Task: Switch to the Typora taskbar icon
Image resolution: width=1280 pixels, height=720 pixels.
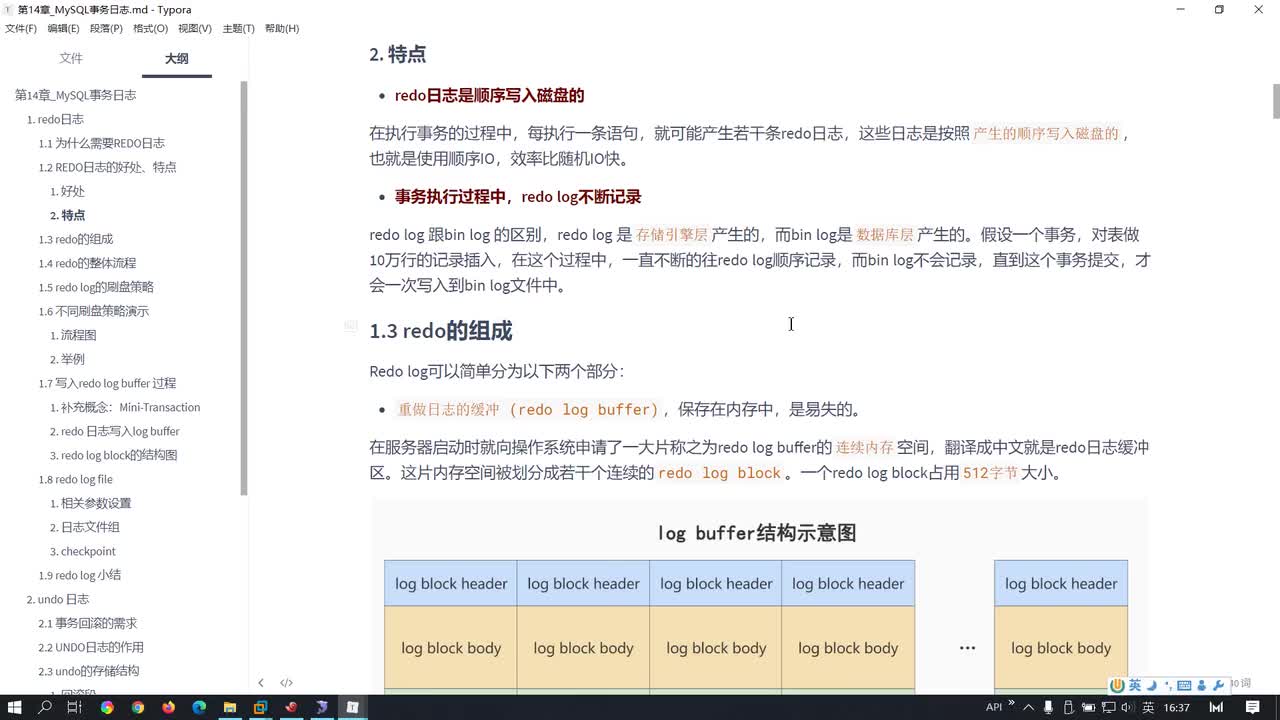Action: (352, 707)
